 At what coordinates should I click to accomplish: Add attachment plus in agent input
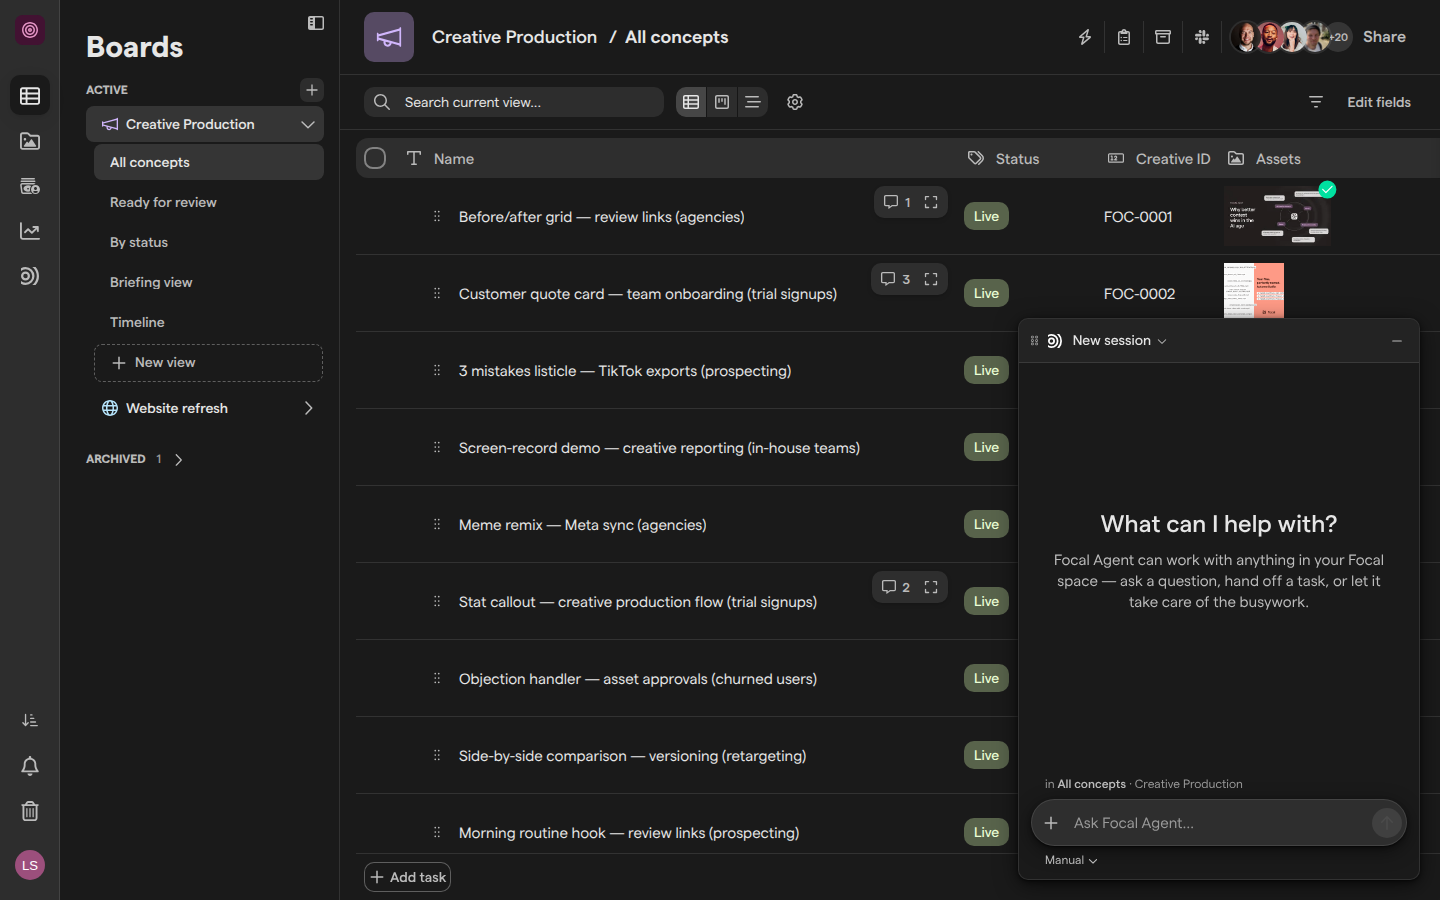(x=1051, y=823)
